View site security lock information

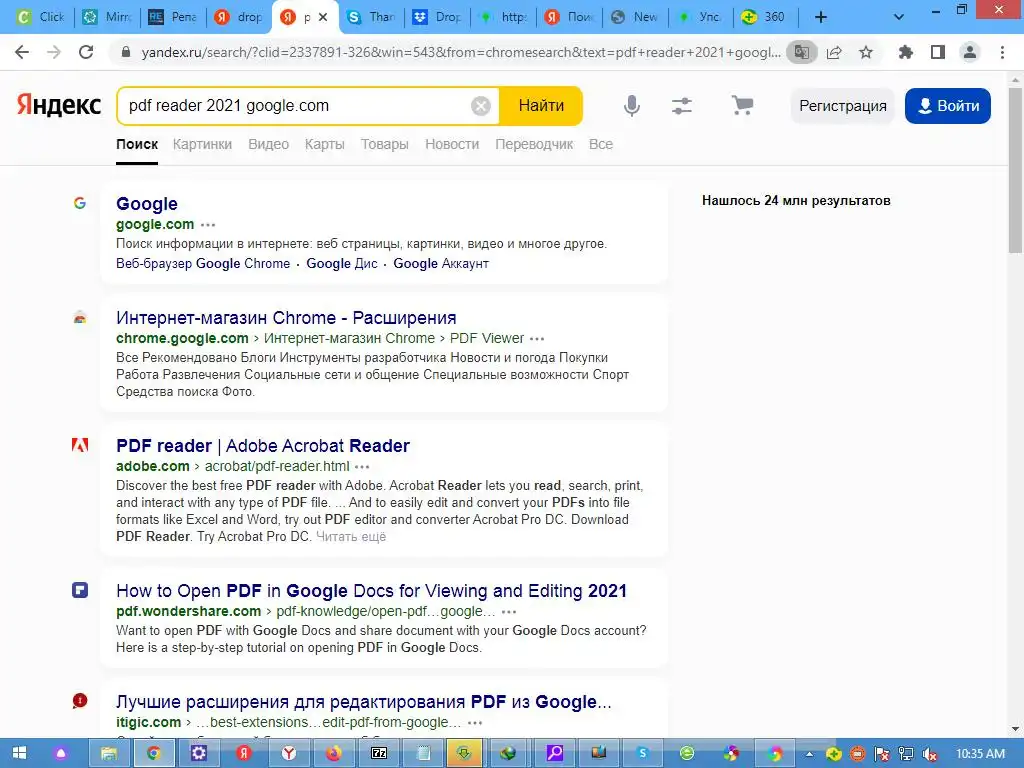(126, 52)
